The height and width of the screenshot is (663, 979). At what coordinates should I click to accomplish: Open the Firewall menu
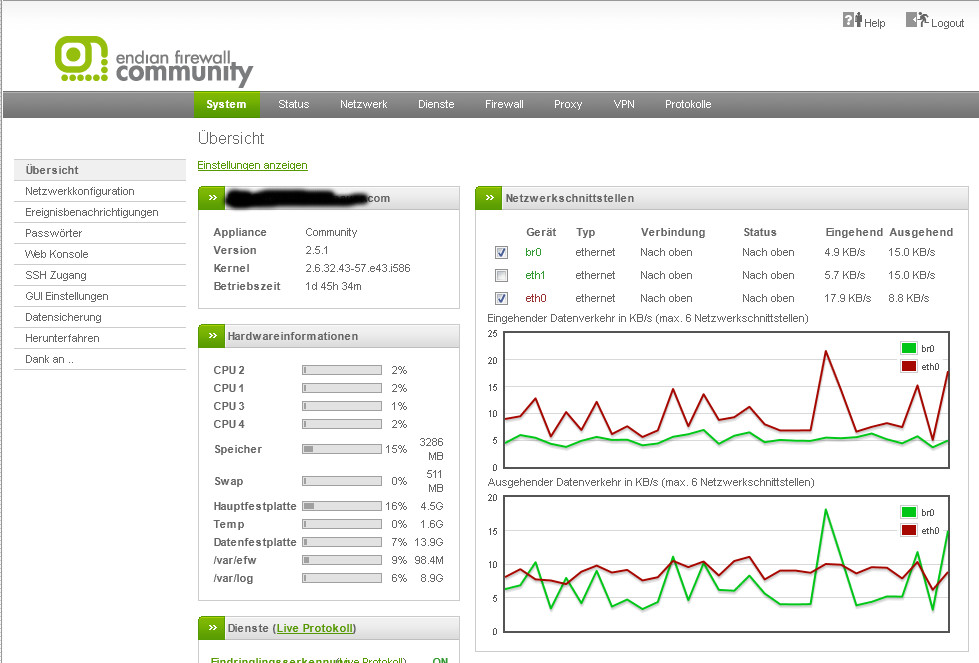point(504,104)
